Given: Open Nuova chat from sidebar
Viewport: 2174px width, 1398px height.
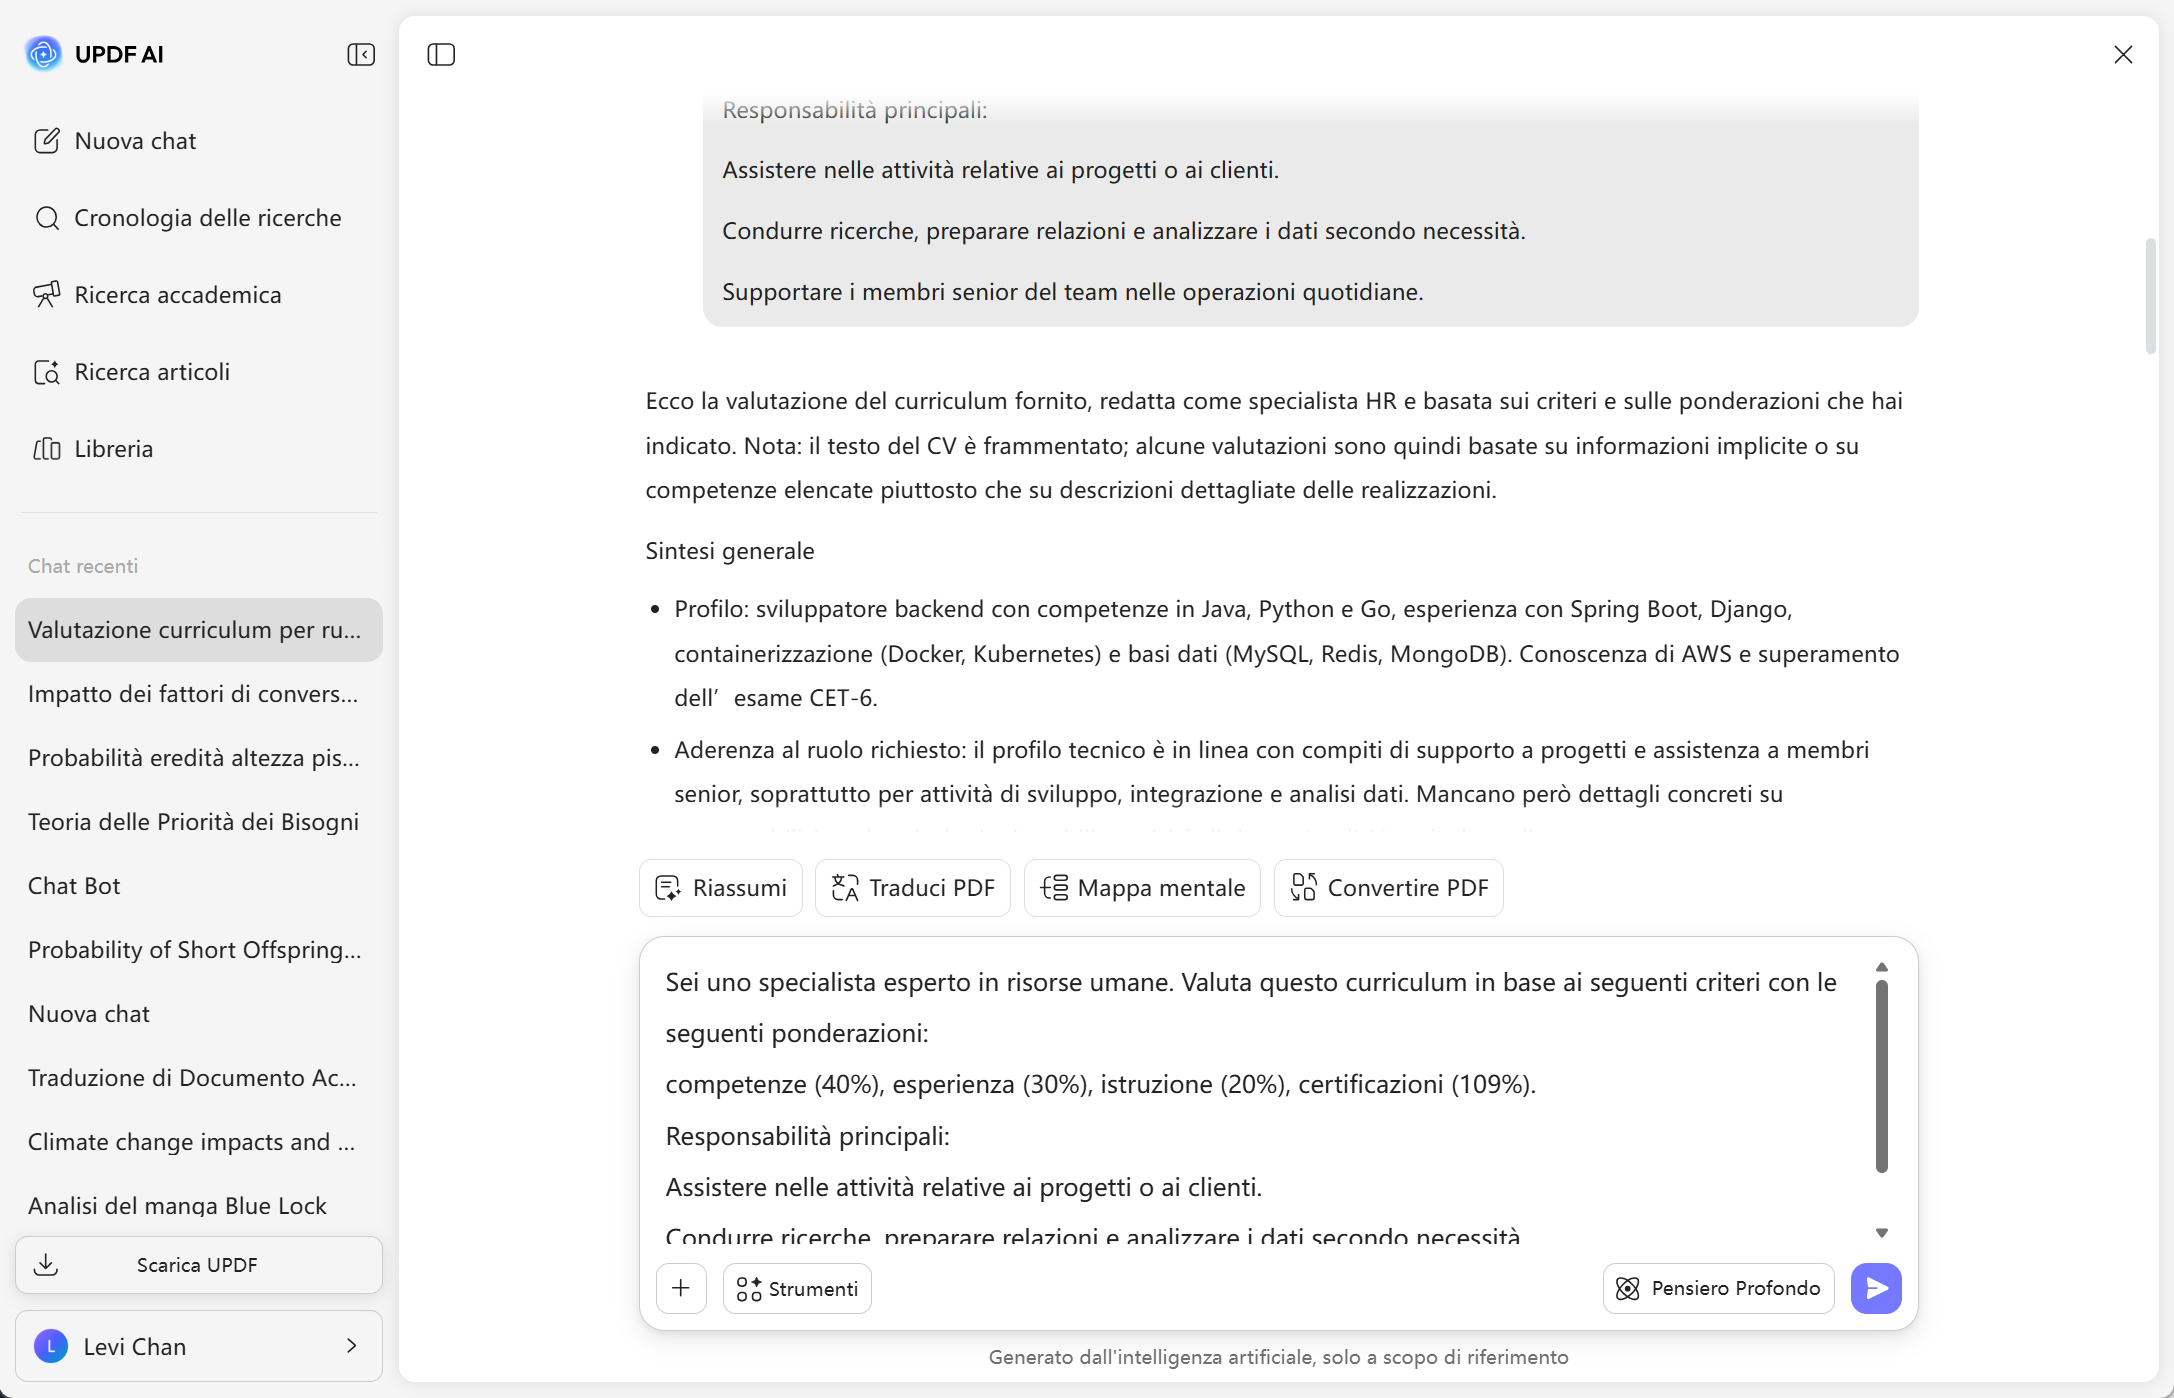Looking at the screenshot, I should [x=135, y=141].
